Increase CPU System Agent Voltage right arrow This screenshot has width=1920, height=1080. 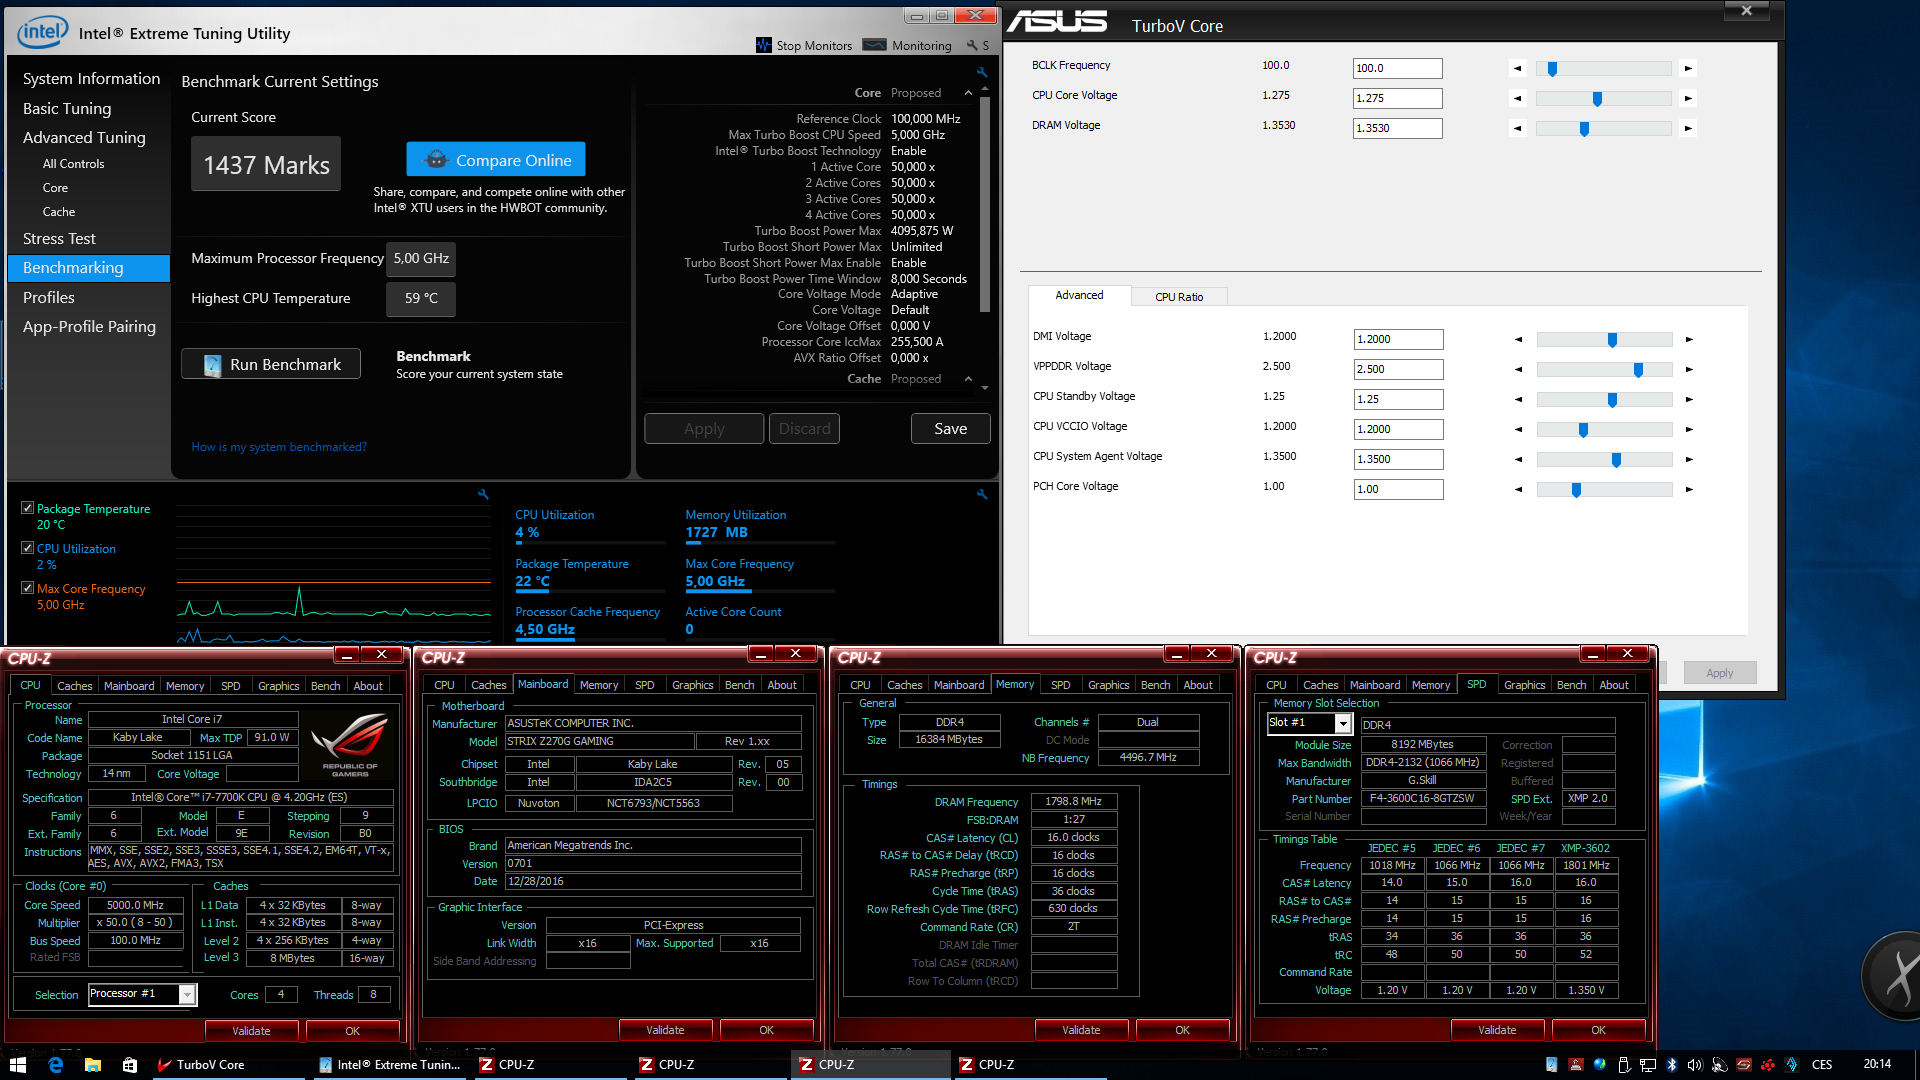tap(1689, 460)
